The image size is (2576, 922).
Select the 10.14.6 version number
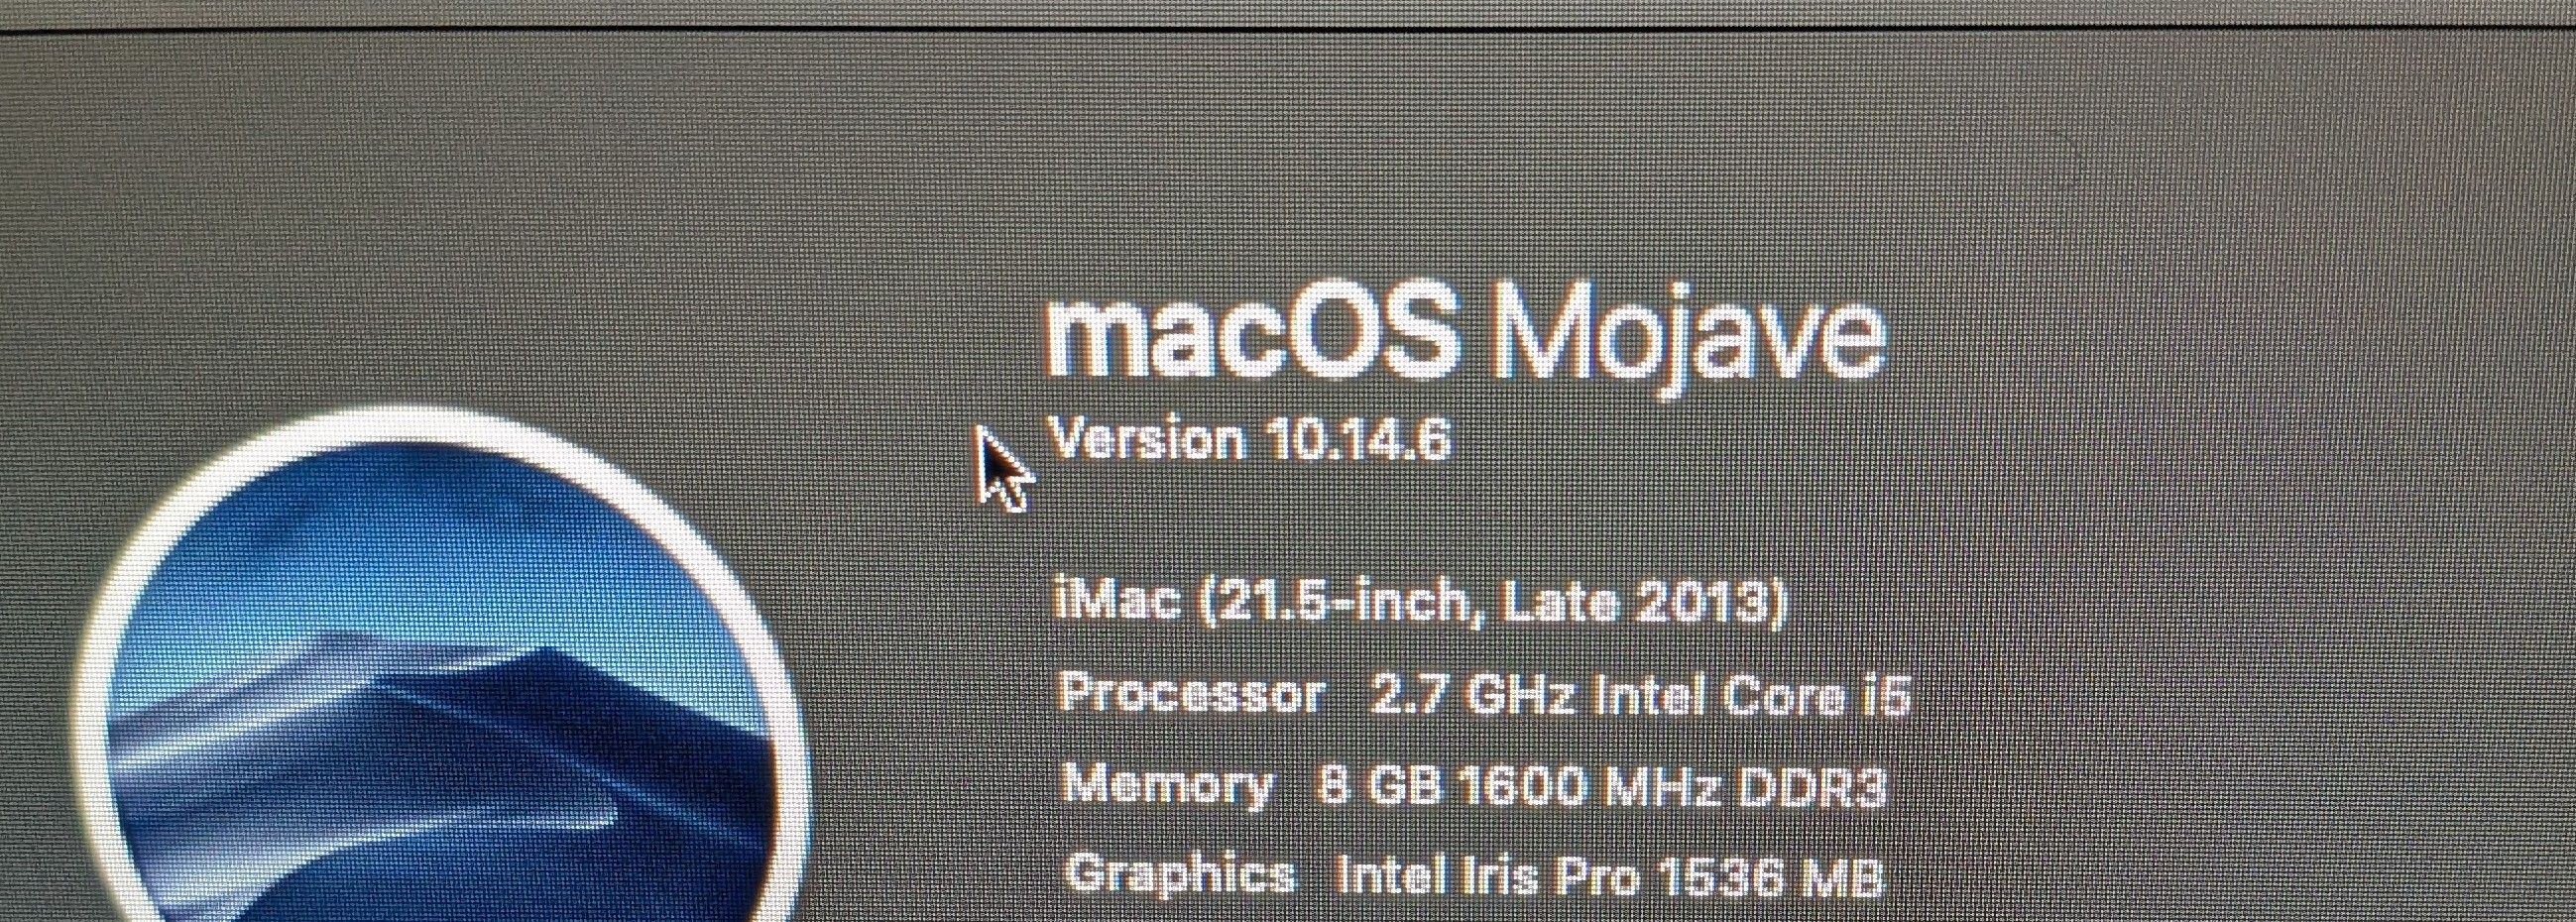[1356, 439]
